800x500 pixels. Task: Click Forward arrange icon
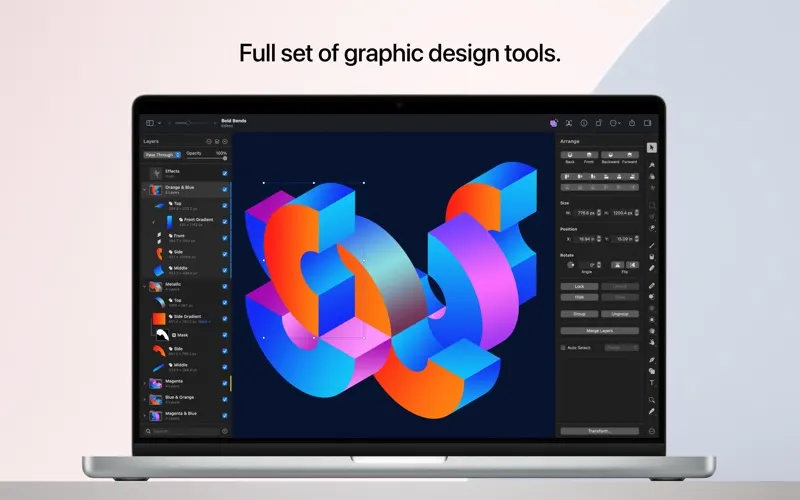pyautogui.click(x=630, y=155)
